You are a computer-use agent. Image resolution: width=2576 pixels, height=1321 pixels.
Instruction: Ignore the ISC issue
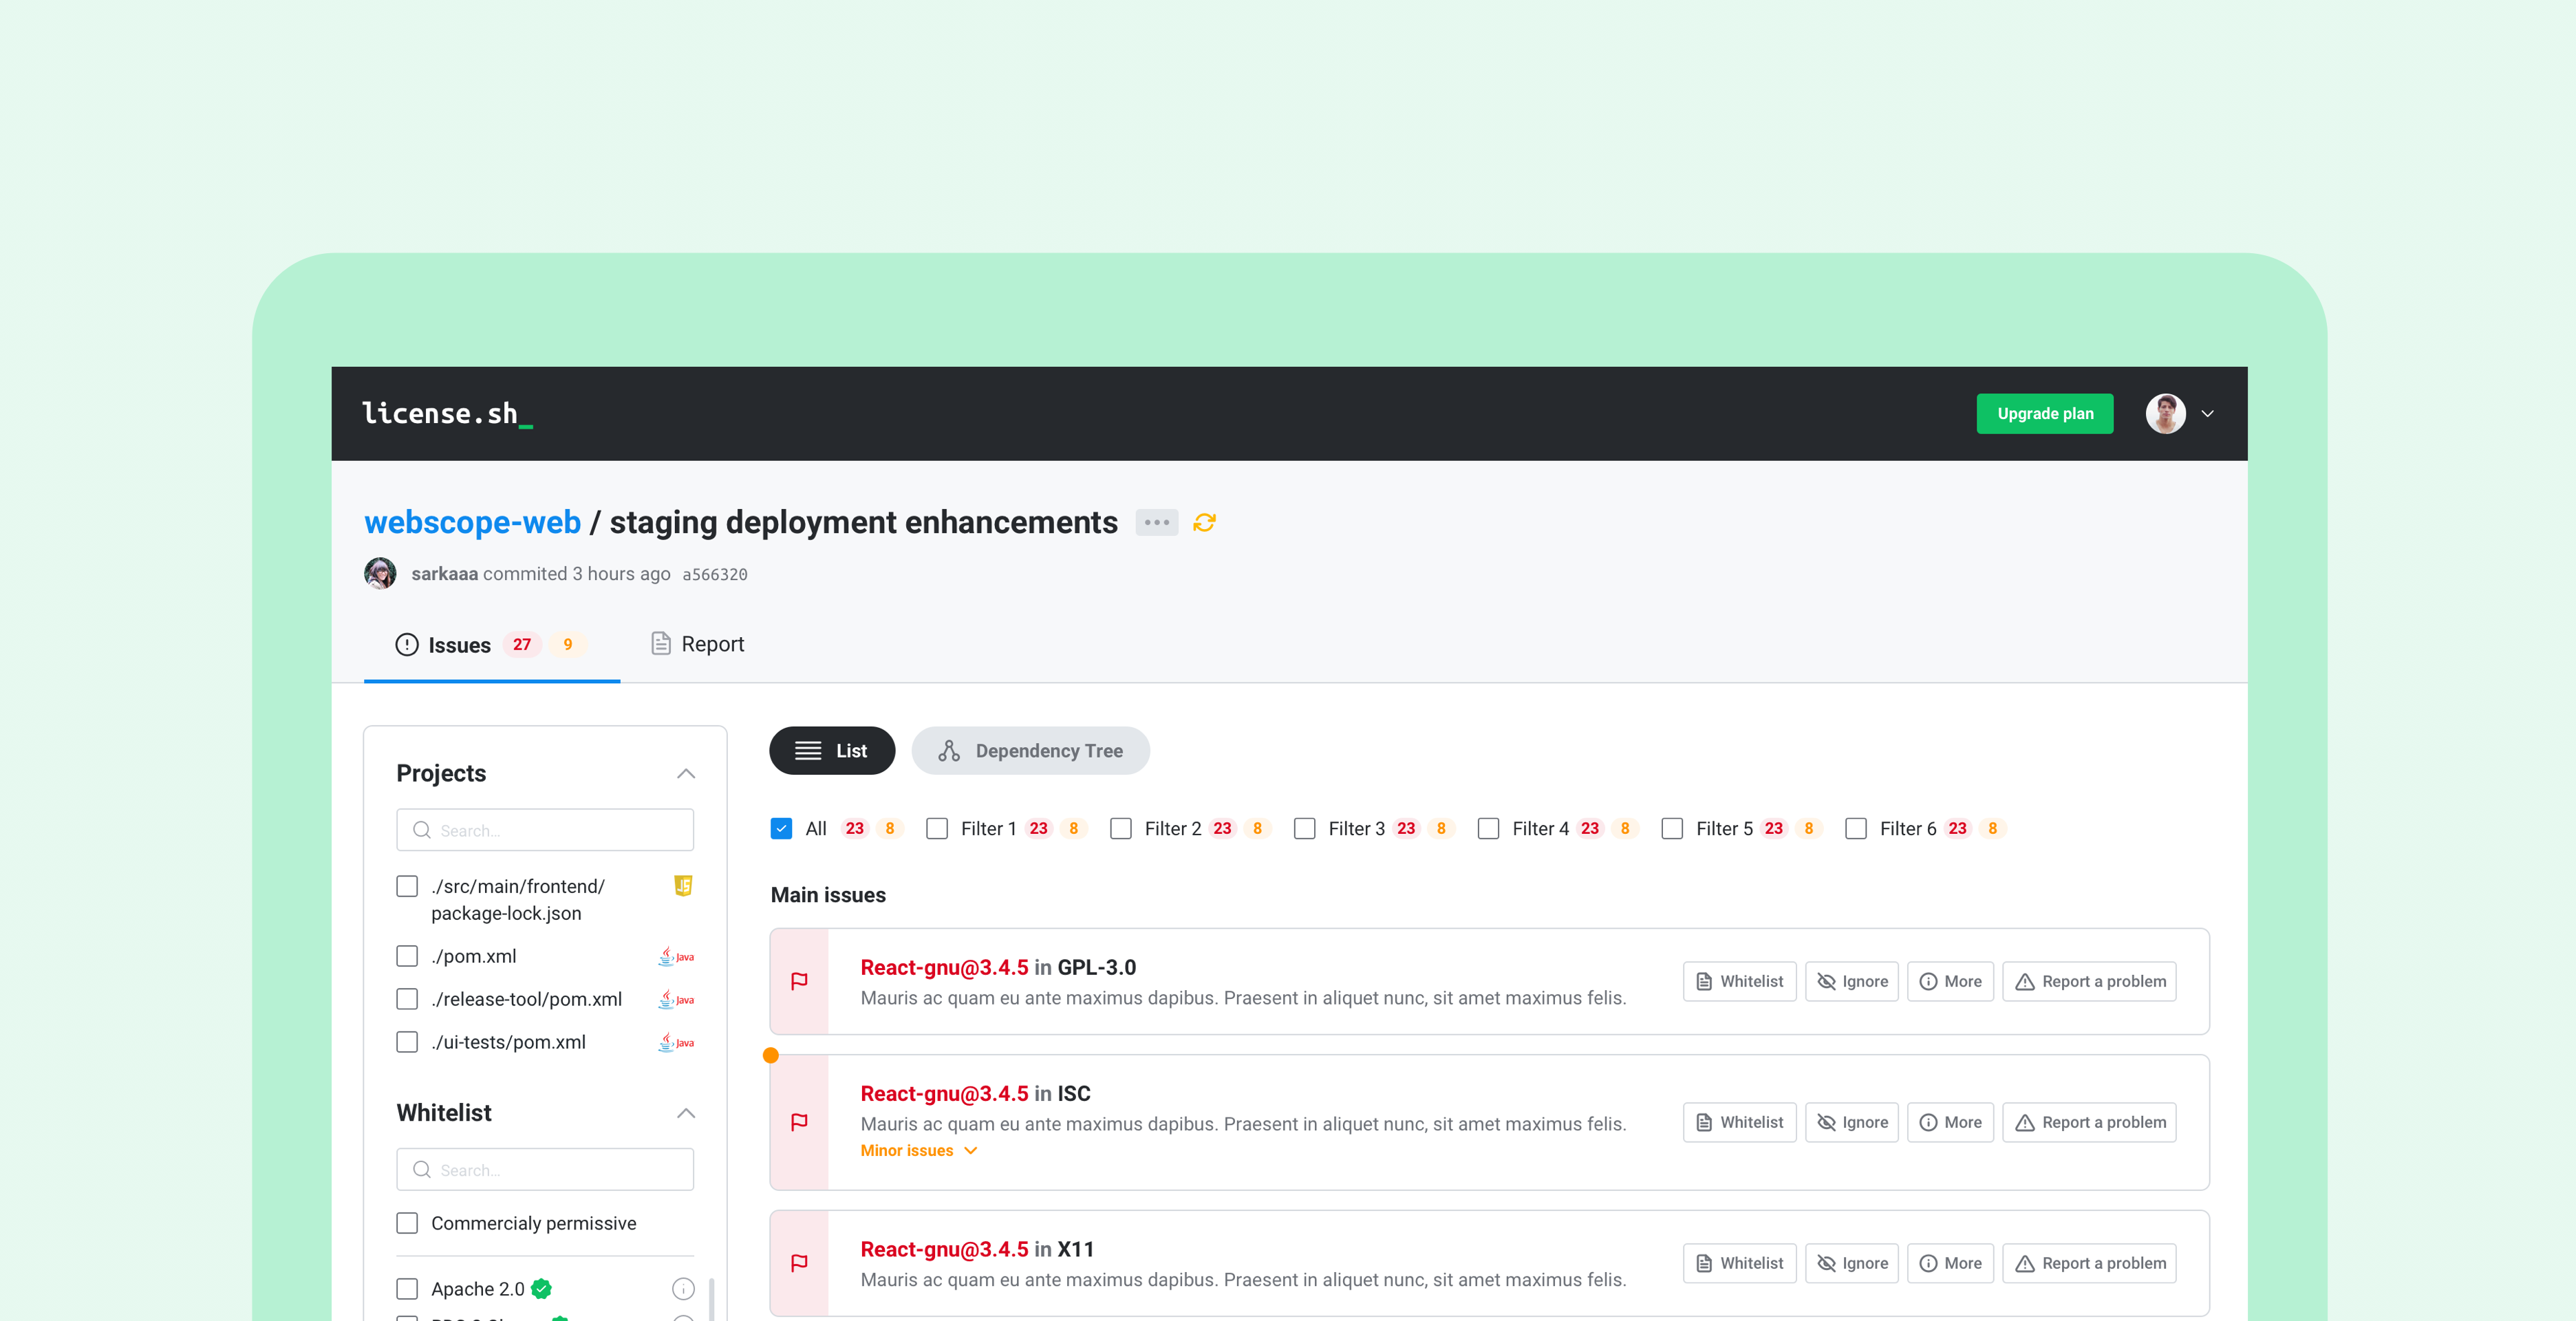[1852, 1123]
